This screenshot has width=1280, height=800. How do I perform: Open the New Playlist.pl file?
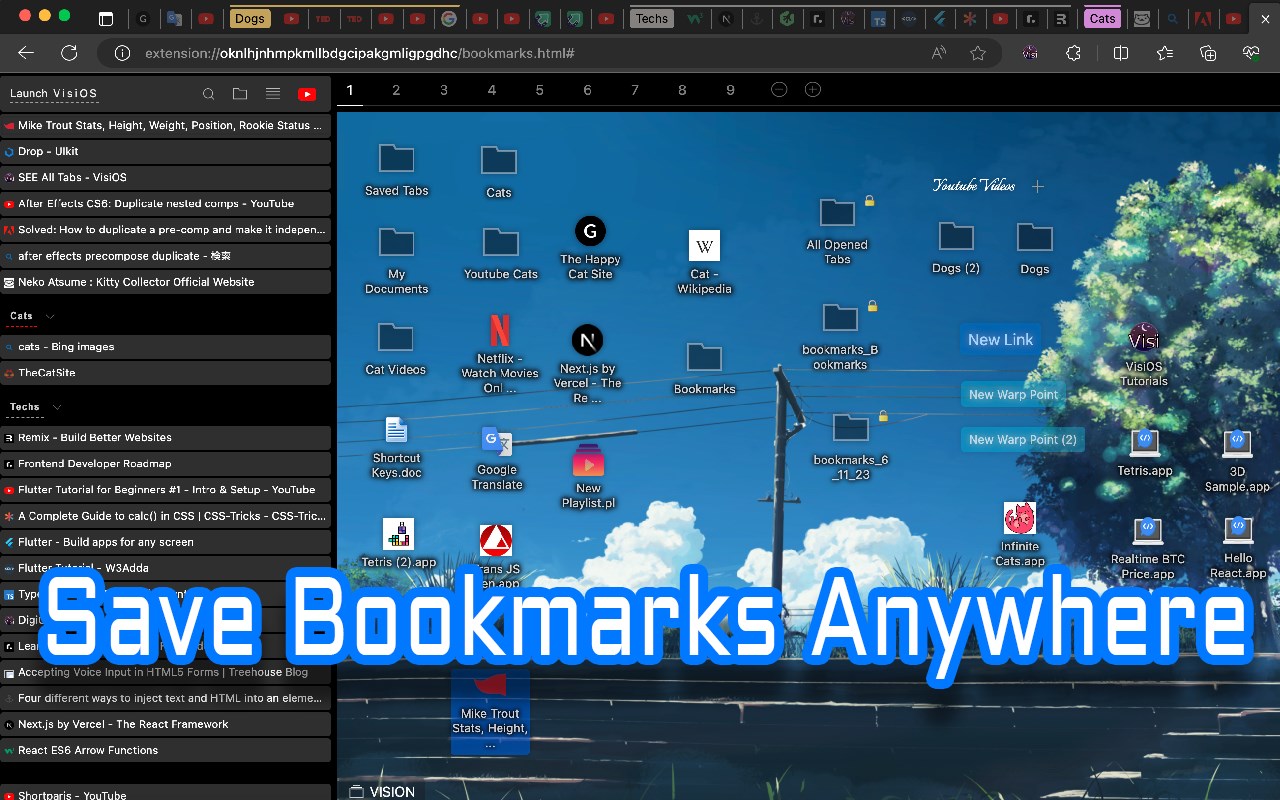tap(588, 476)
